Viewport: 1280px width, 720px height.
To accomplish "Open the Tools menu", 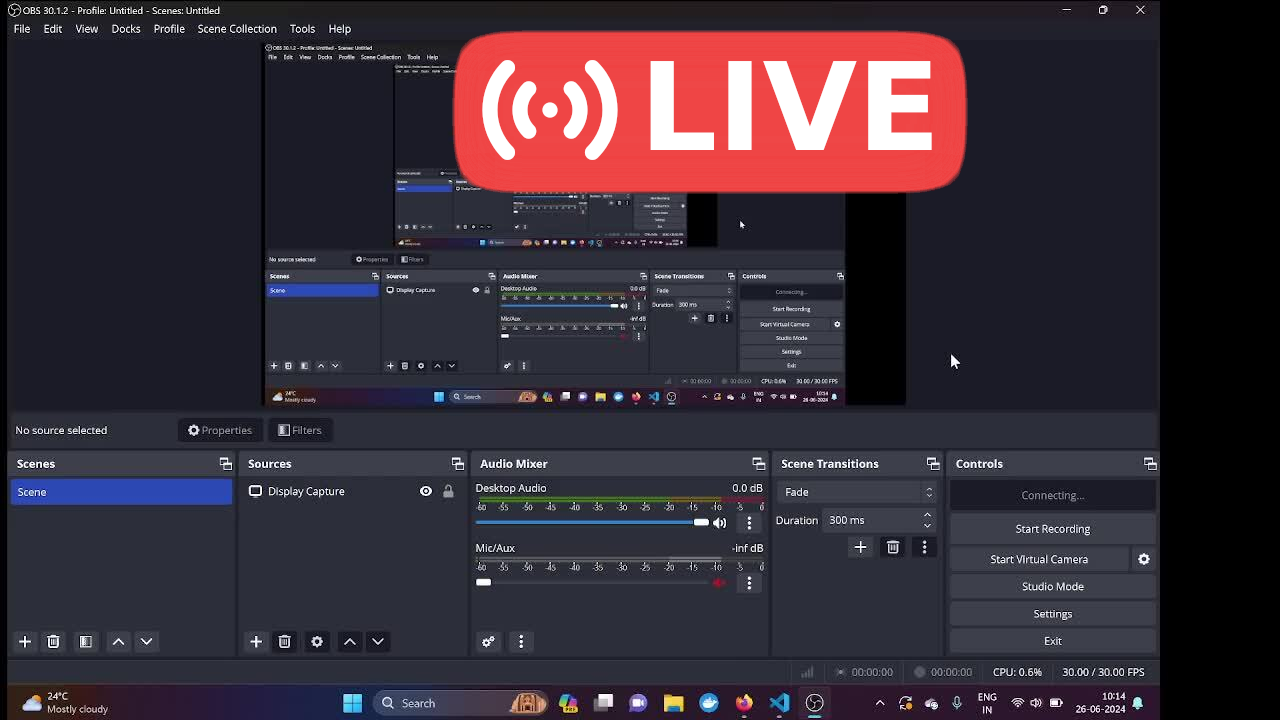I will point(302,29).
